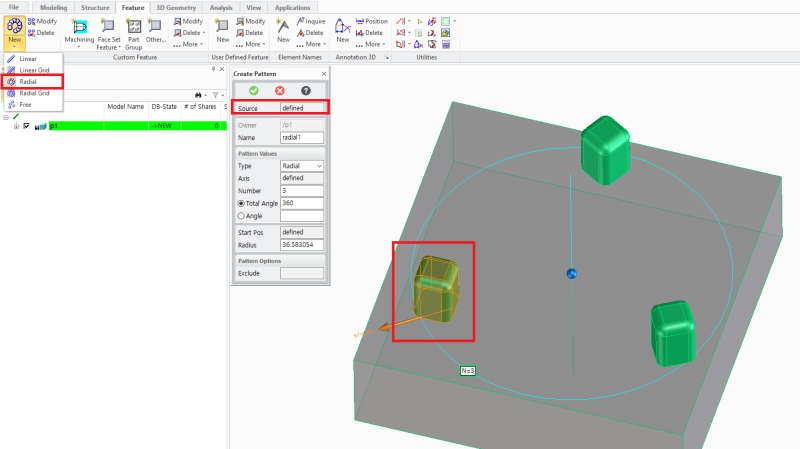Click the Number field showing 3

pos(302,191)
